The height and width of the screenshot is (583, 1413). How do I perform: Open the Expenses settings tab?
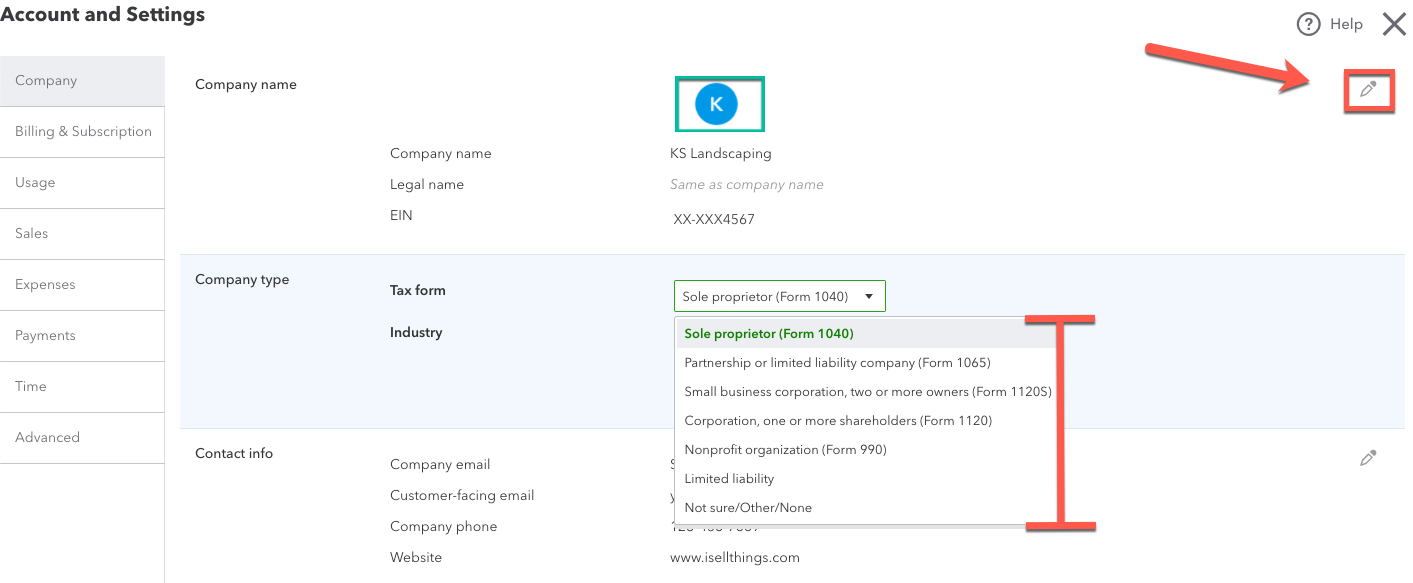tap(45, 285)
